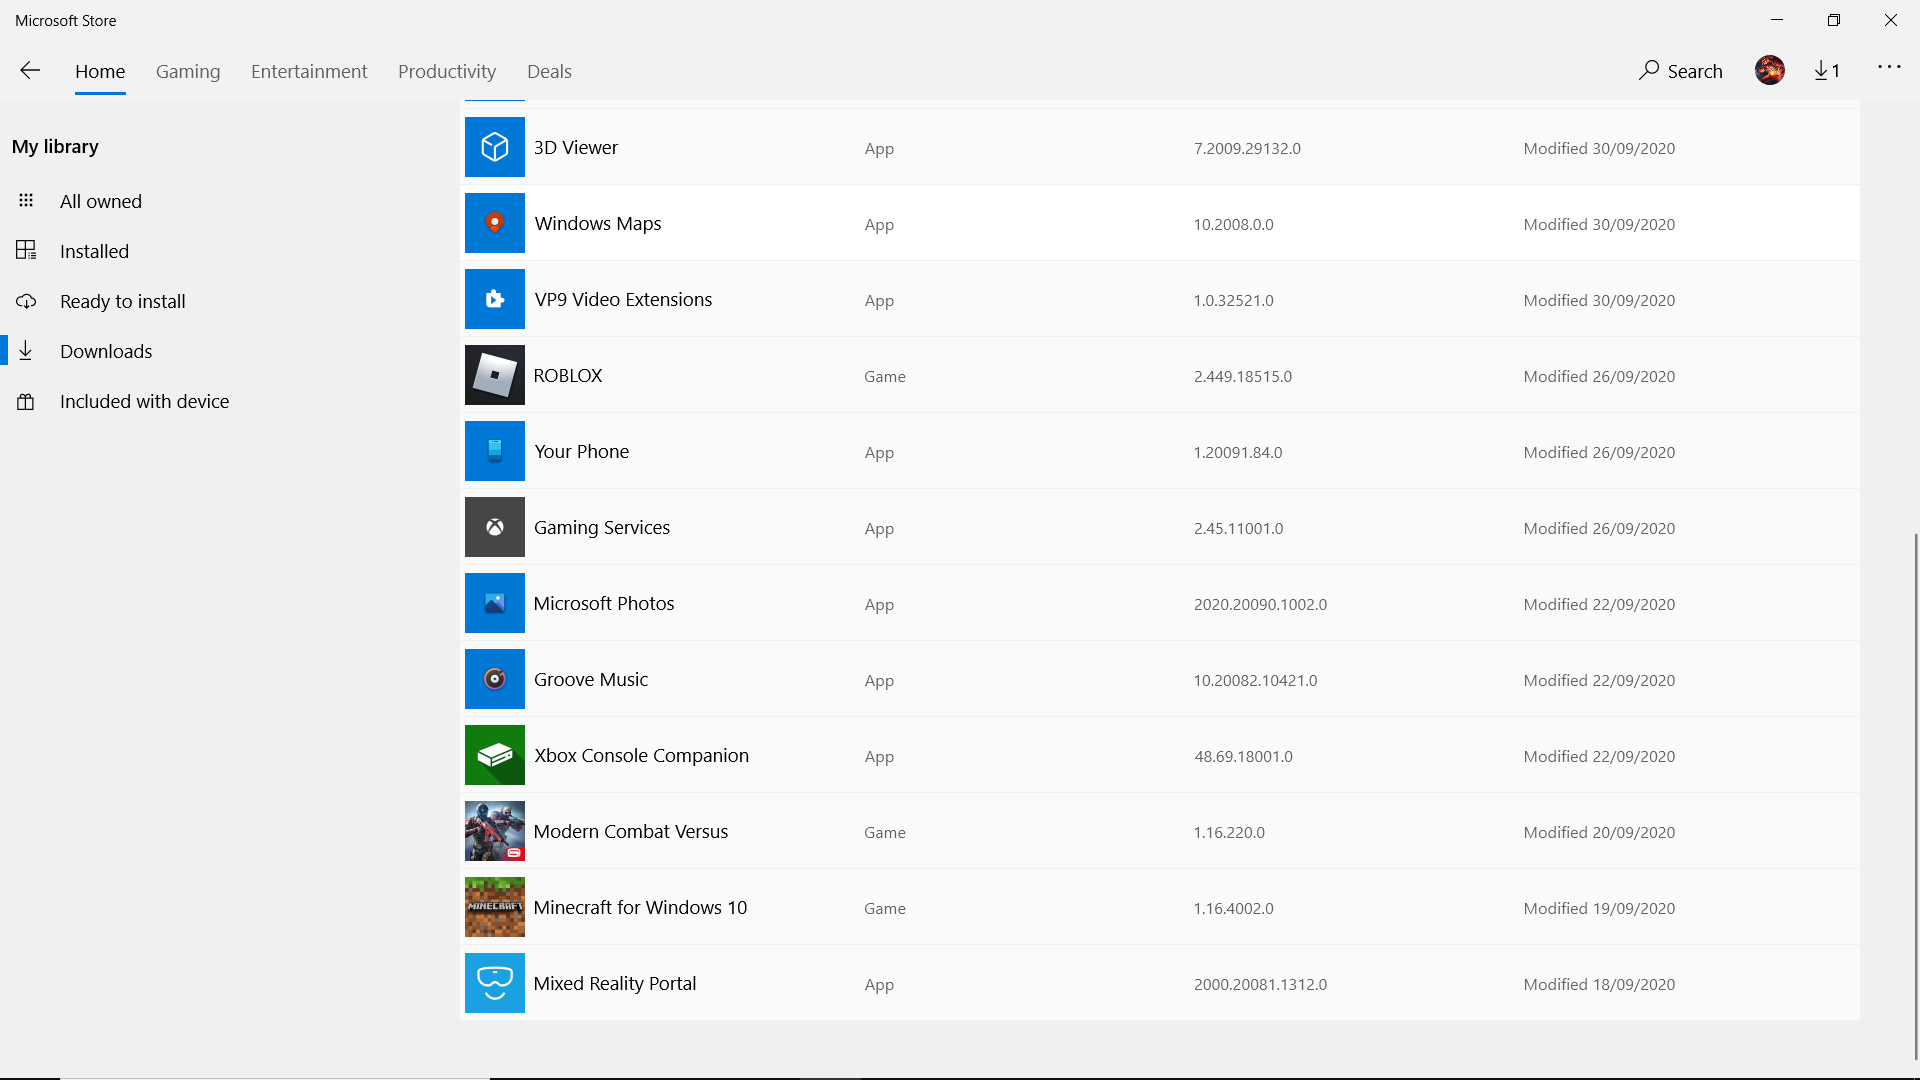Select Downloads in the sidebar
This screenshot has height=1080, width=1920.
coord(106,351)
